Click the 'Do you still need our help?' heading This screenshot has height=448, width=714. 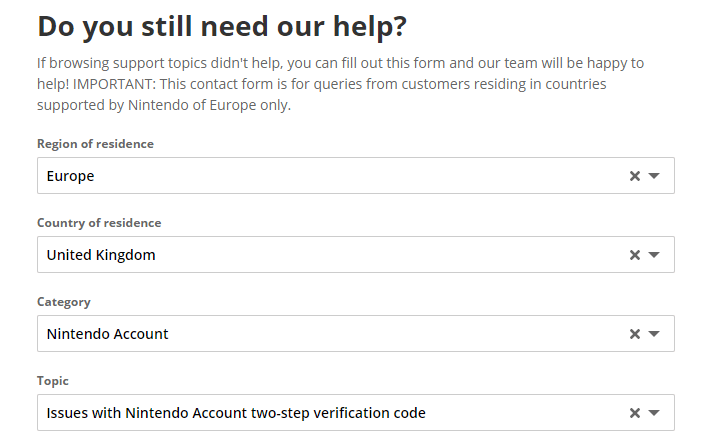click(222, 26)
